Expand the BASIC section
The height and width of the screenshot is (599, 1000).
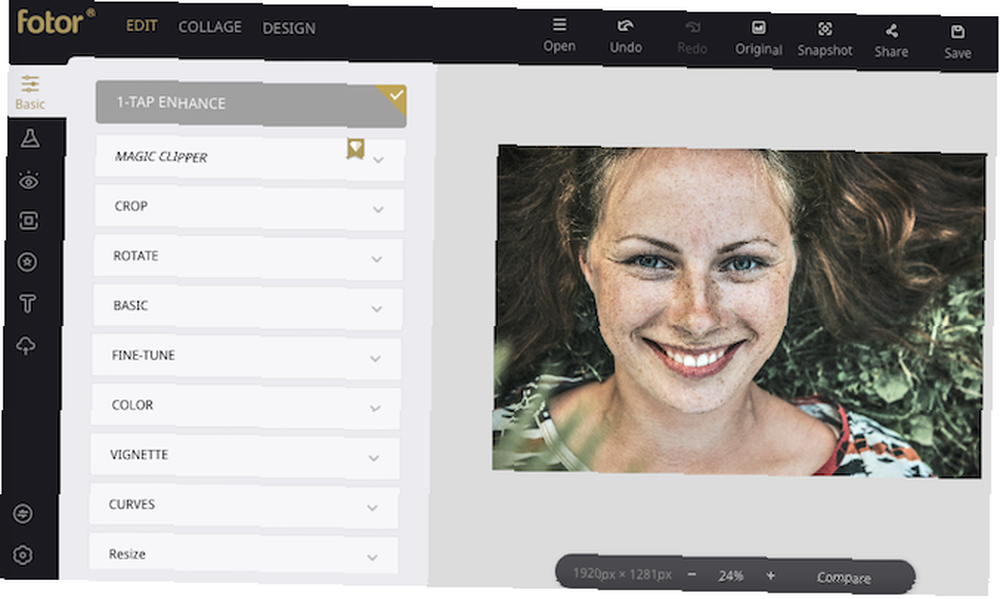[x=247, y=307]
